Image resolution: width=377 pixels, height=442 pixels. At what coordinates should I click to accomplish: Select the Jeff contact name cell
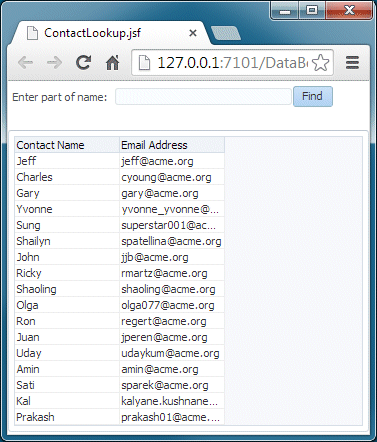coord(67,161)
